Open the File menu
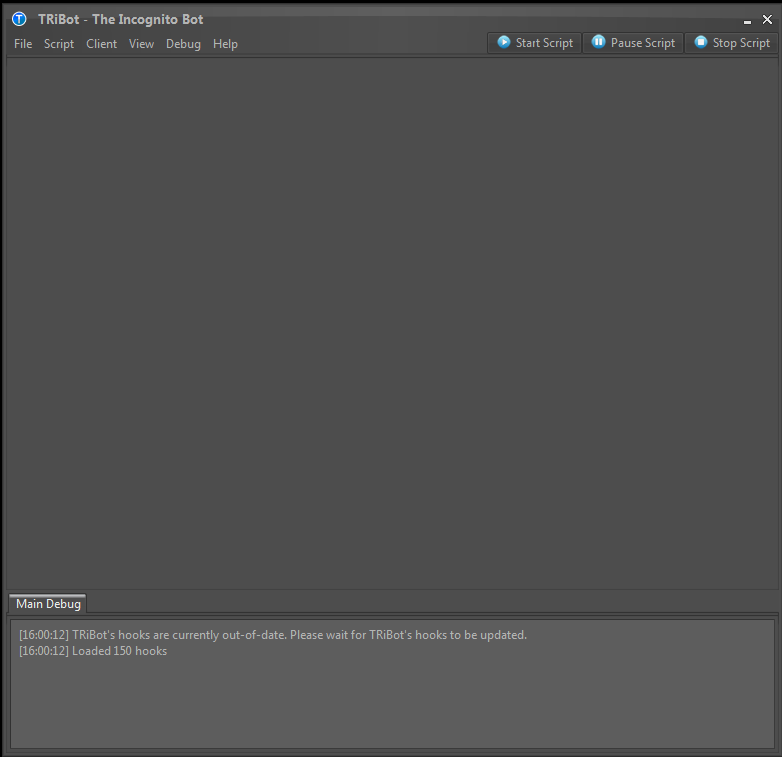 coord(23,44)
